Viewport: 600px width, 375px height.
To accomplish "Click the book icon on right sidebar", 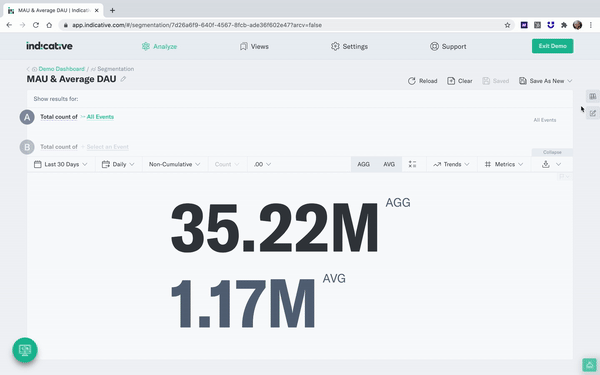I will pyautogui.click(x=593, y=96).
